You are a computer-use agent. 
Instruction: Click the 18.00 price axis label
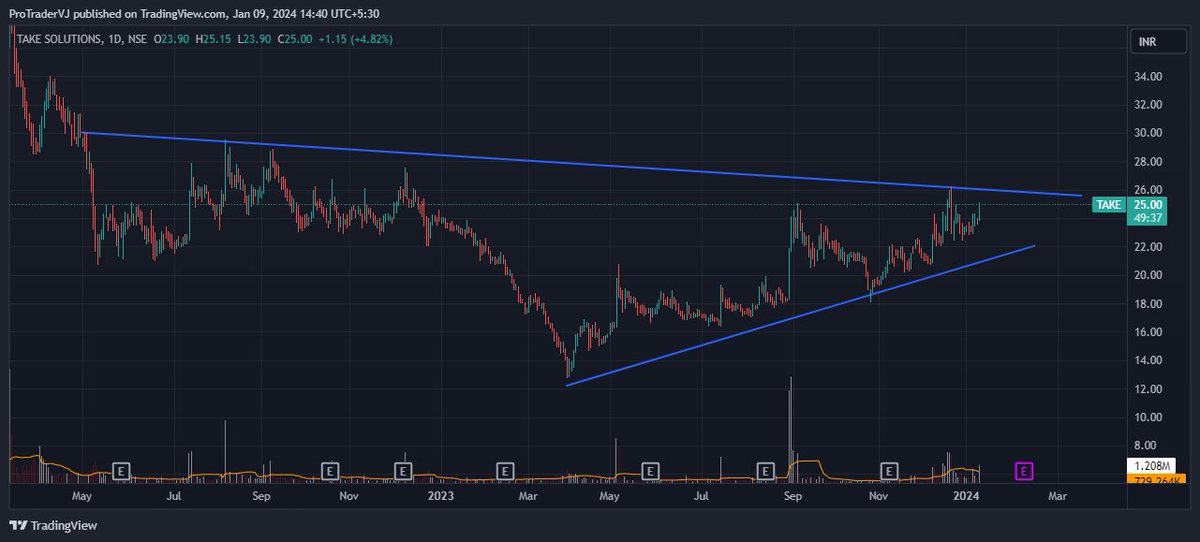point(1146,304)
